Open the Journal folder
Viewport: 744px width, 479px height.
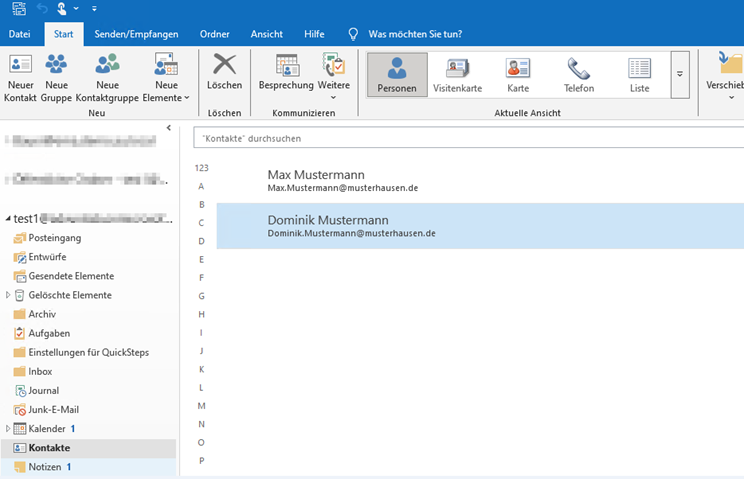[x=43, y=390]
